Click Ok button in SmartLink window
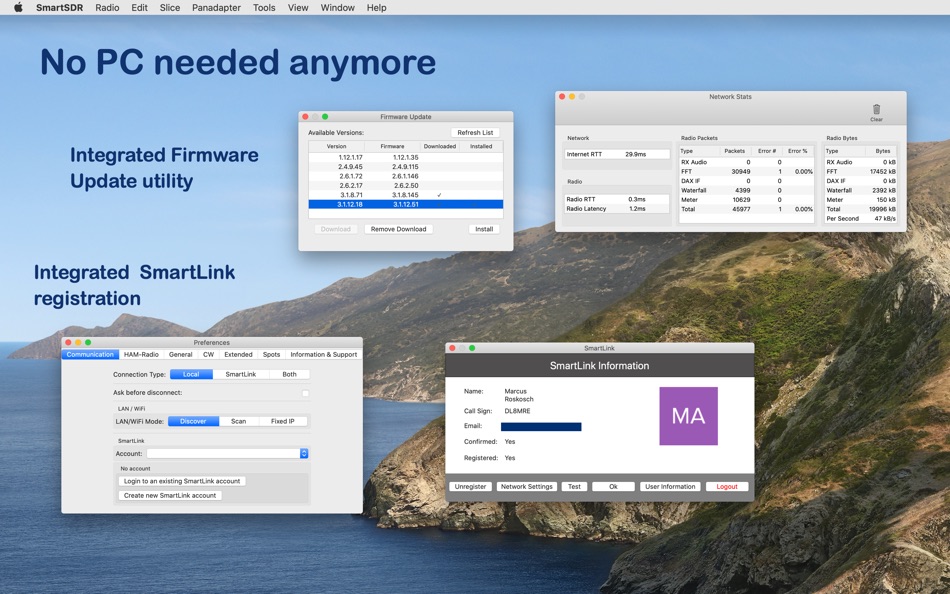This screenshot has height=594, width=950. [613, 486]
